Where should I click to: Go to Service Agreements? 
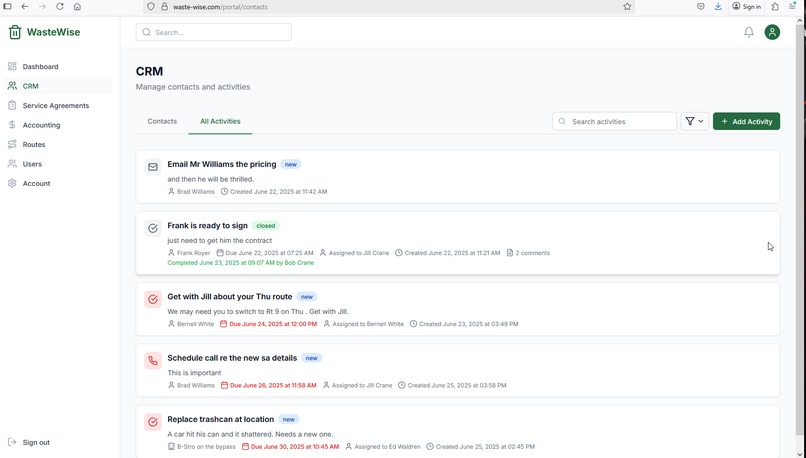(x=58, y=105)
